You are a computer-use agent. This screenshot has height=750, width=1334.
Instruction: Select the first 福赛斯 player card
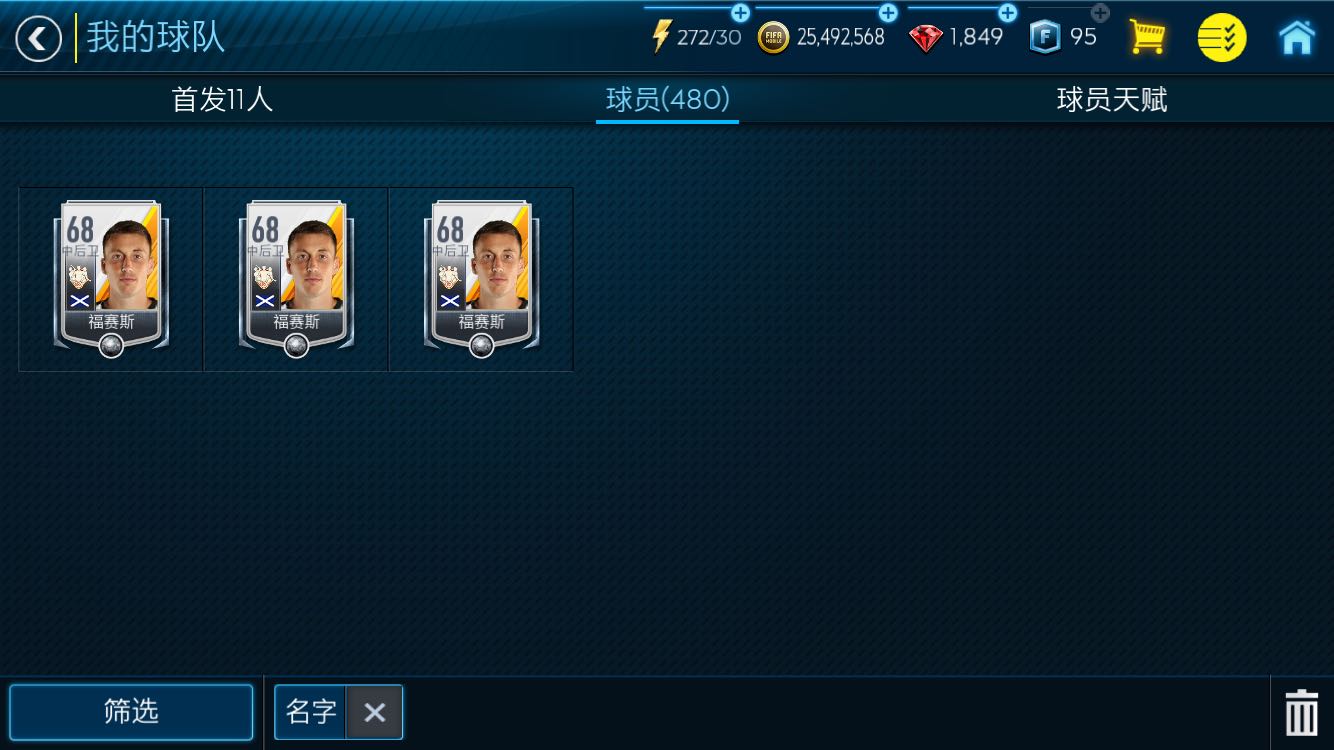coord(111,279)
